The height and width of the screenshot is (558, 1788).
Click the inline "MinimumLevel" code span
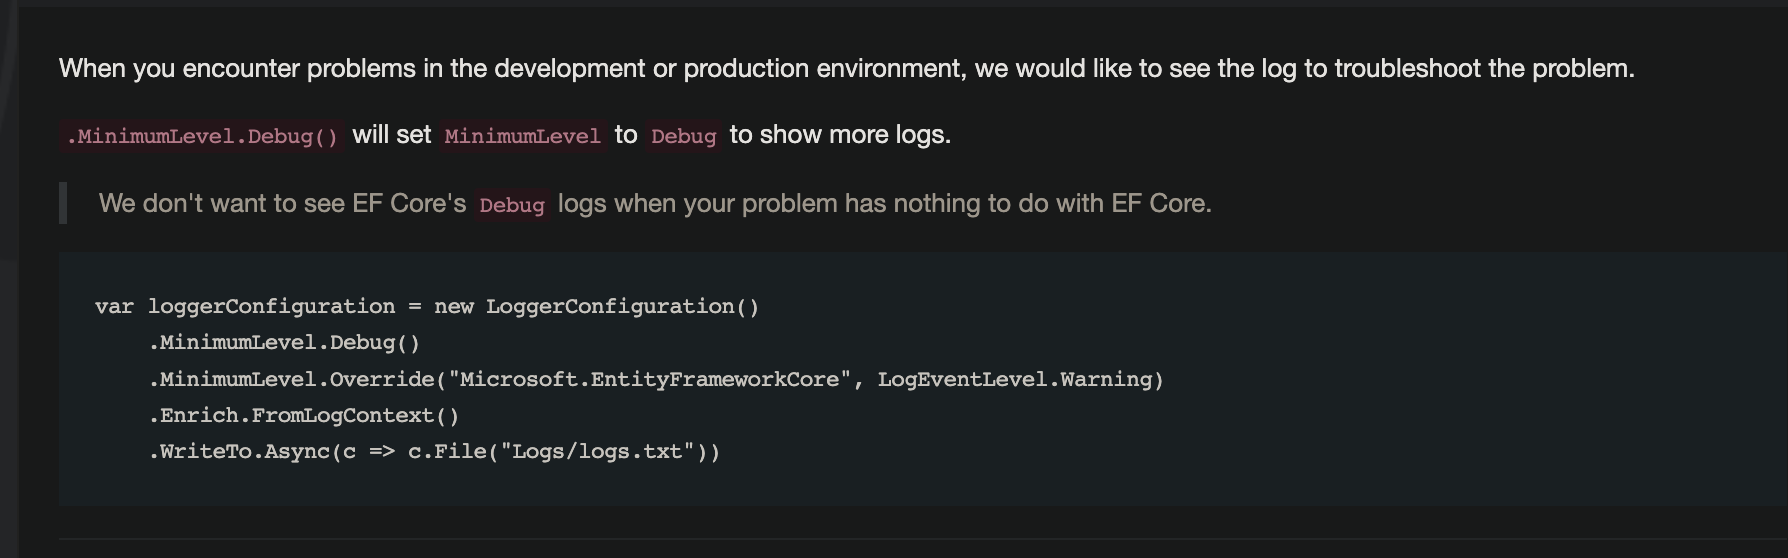click(522, 136)
